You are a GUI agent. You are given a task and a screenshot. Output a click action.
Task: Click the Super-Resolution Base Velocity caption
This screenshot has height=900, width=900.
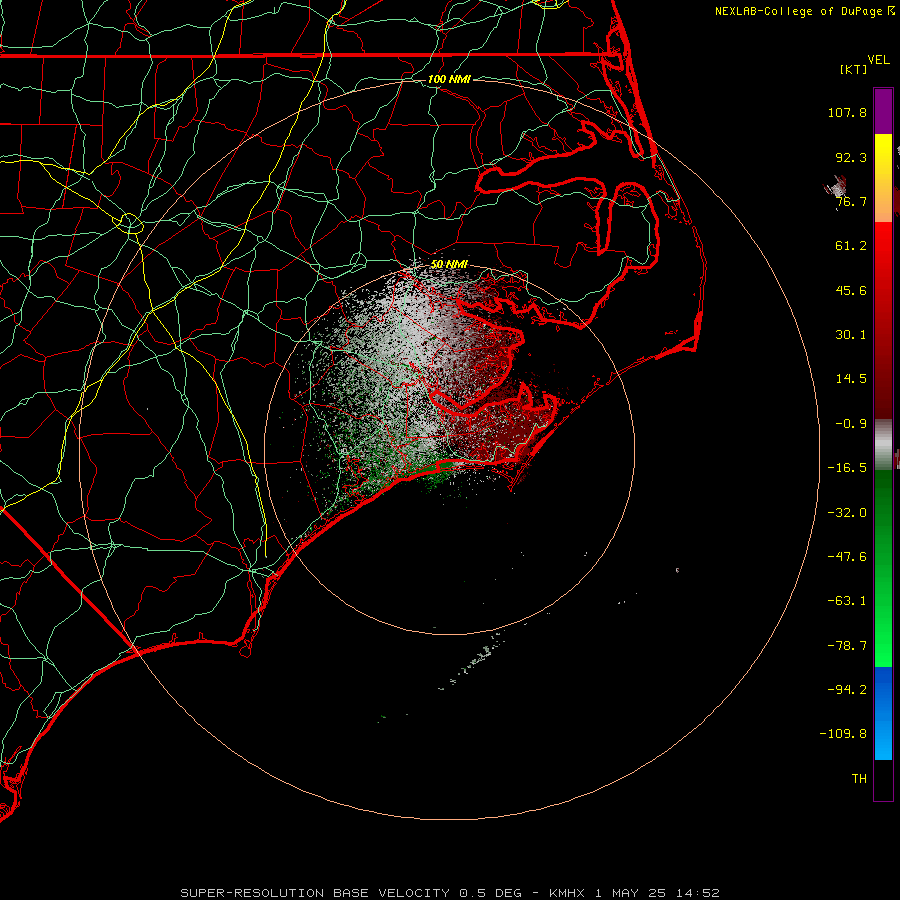click(x=449, y=893)
